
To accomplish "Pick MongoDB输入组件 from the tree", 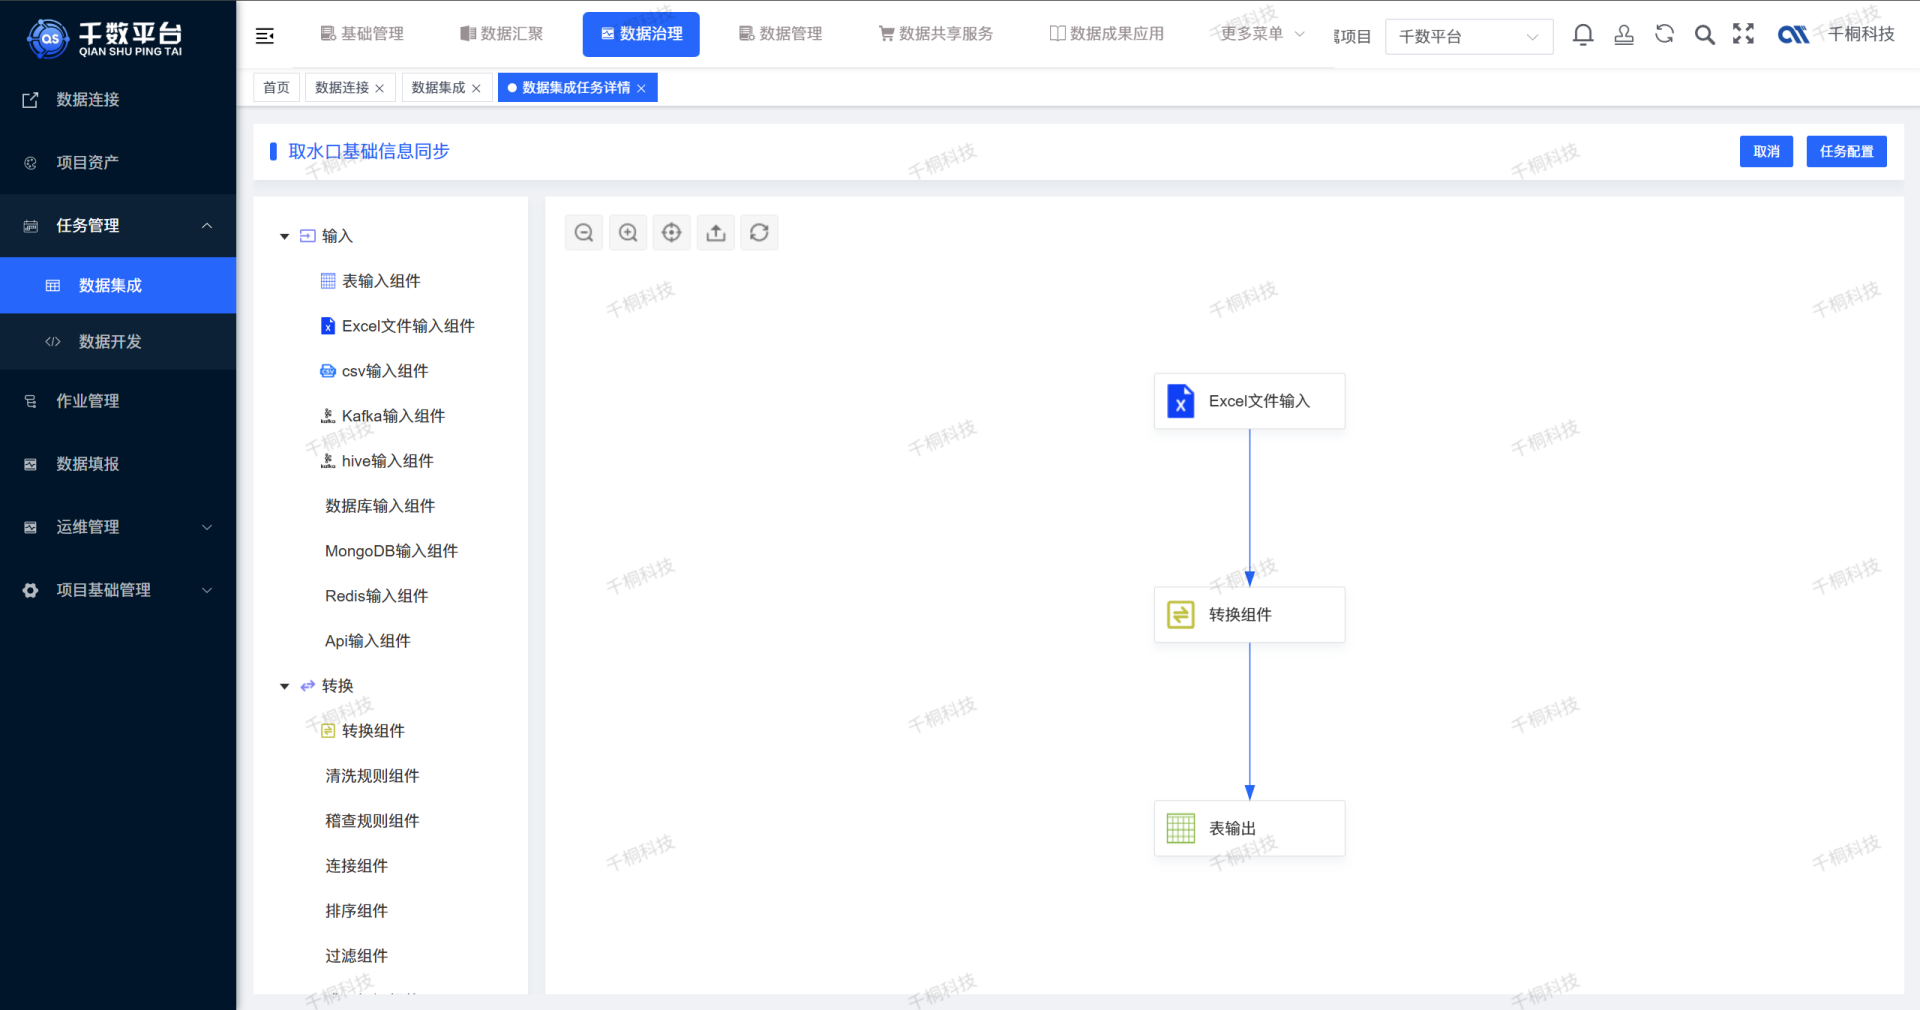I will 391,551.
